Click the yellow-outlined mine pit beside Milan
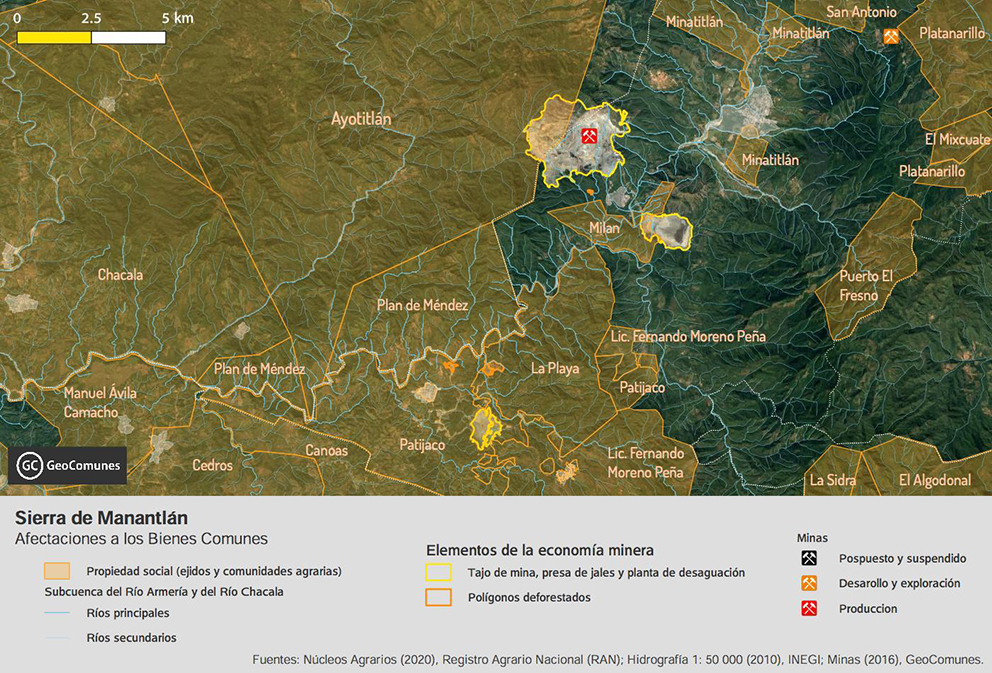992x673 pixels. (667, 231)
